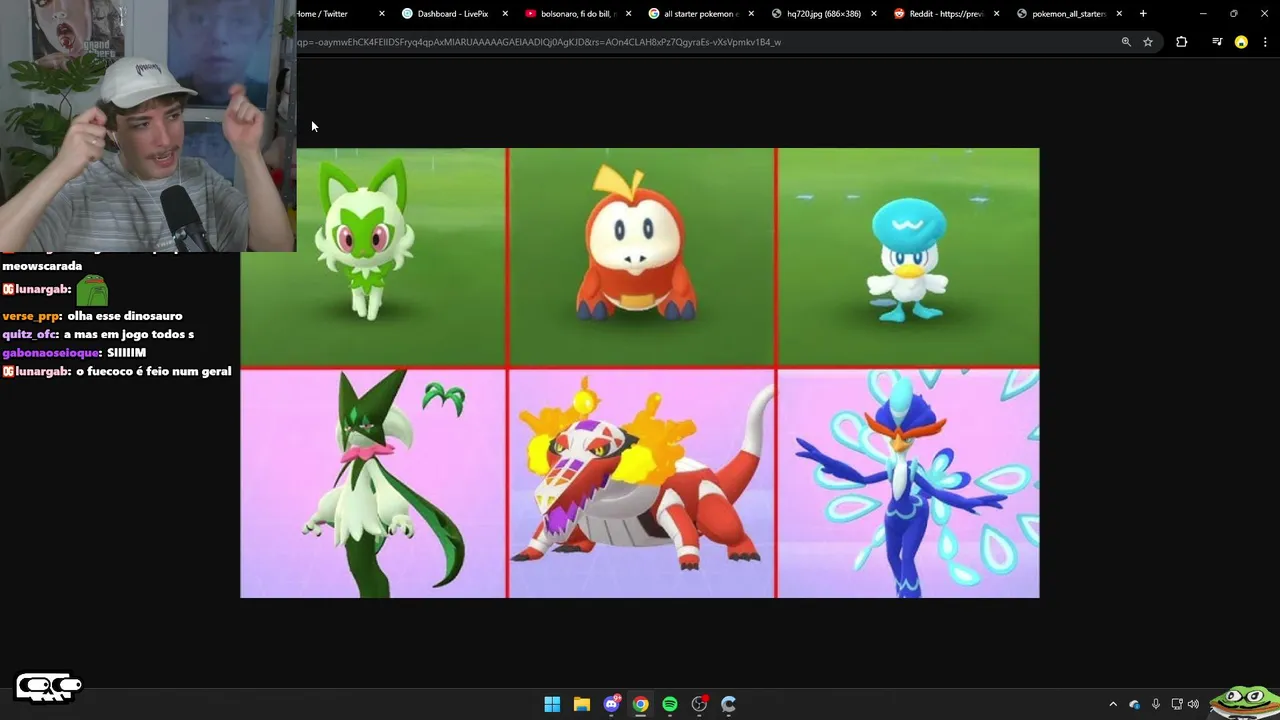This screenshot has height=720, width=1280.
Task: Click the browser address bar URL
Action: coord(538,42)
